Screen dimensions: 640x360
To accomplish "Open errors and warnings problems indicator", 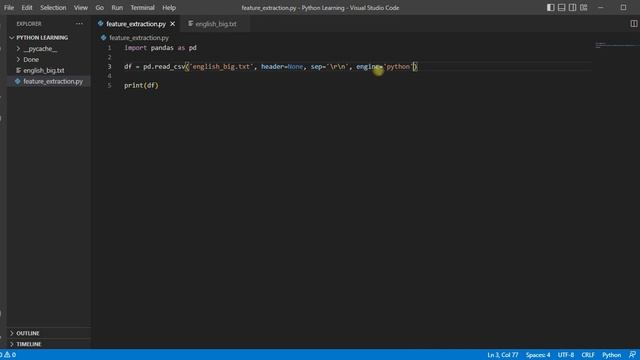I will coord(9,355).
